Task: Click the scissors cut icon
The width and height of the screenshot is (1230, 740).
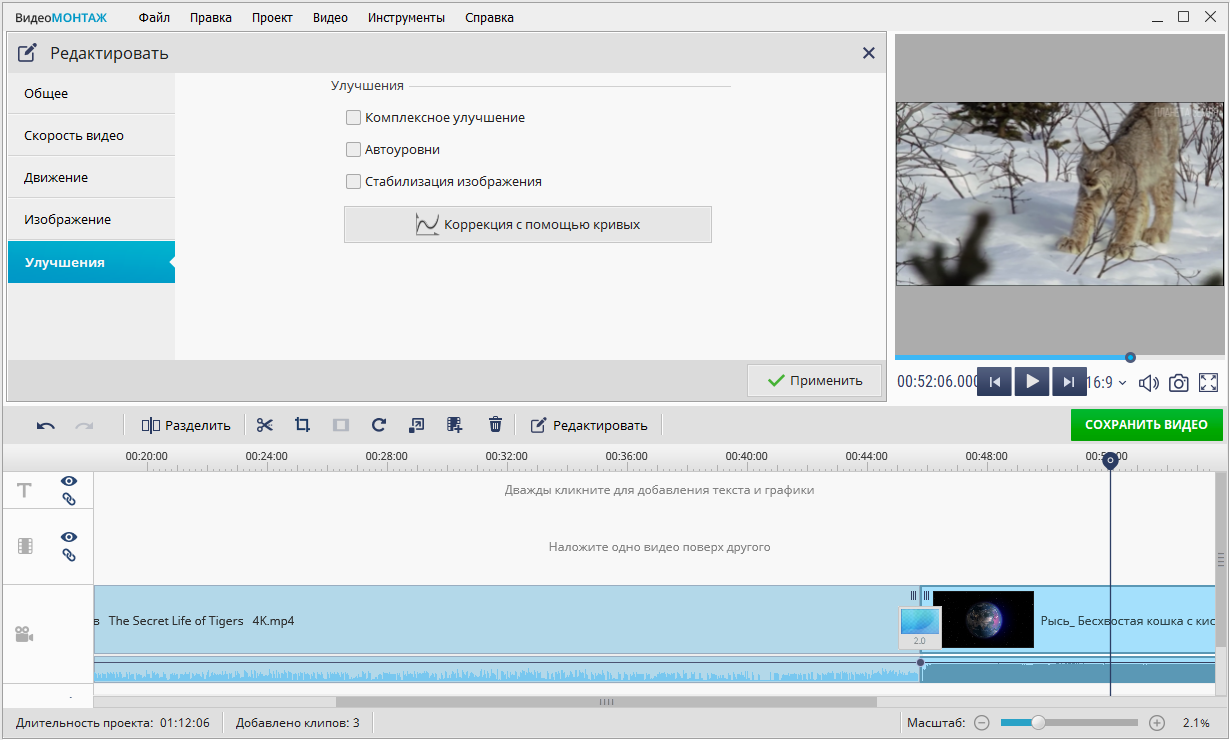Action: tap(264, 425)
